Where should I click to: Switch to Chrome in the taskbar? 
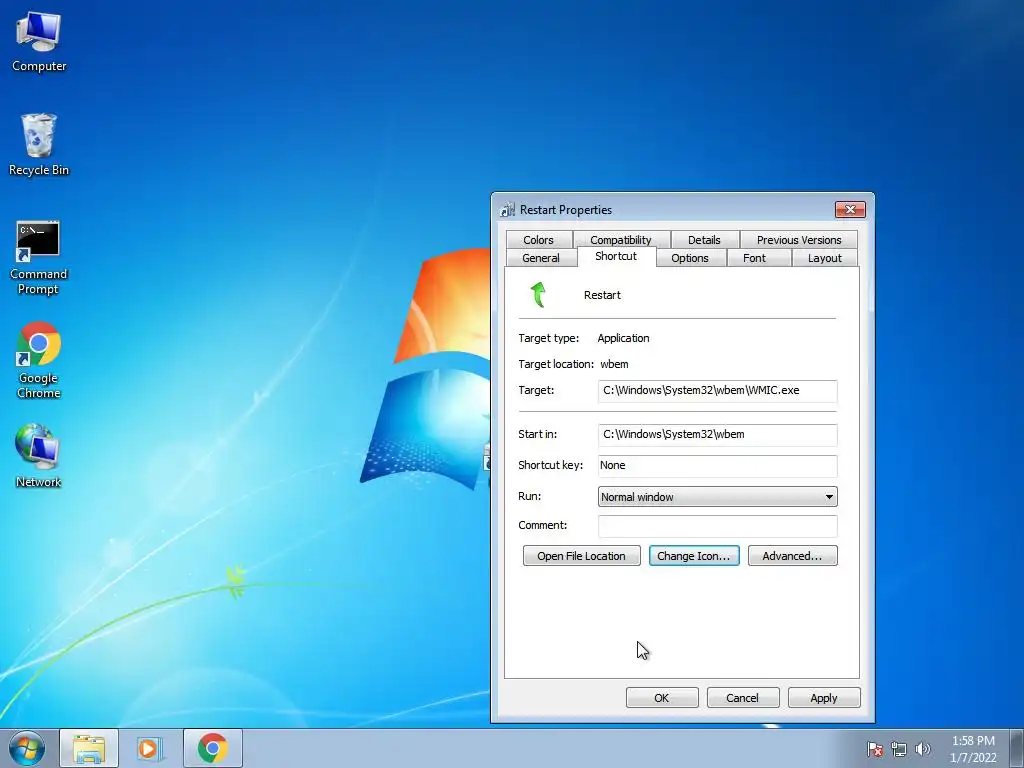(212, 748)
